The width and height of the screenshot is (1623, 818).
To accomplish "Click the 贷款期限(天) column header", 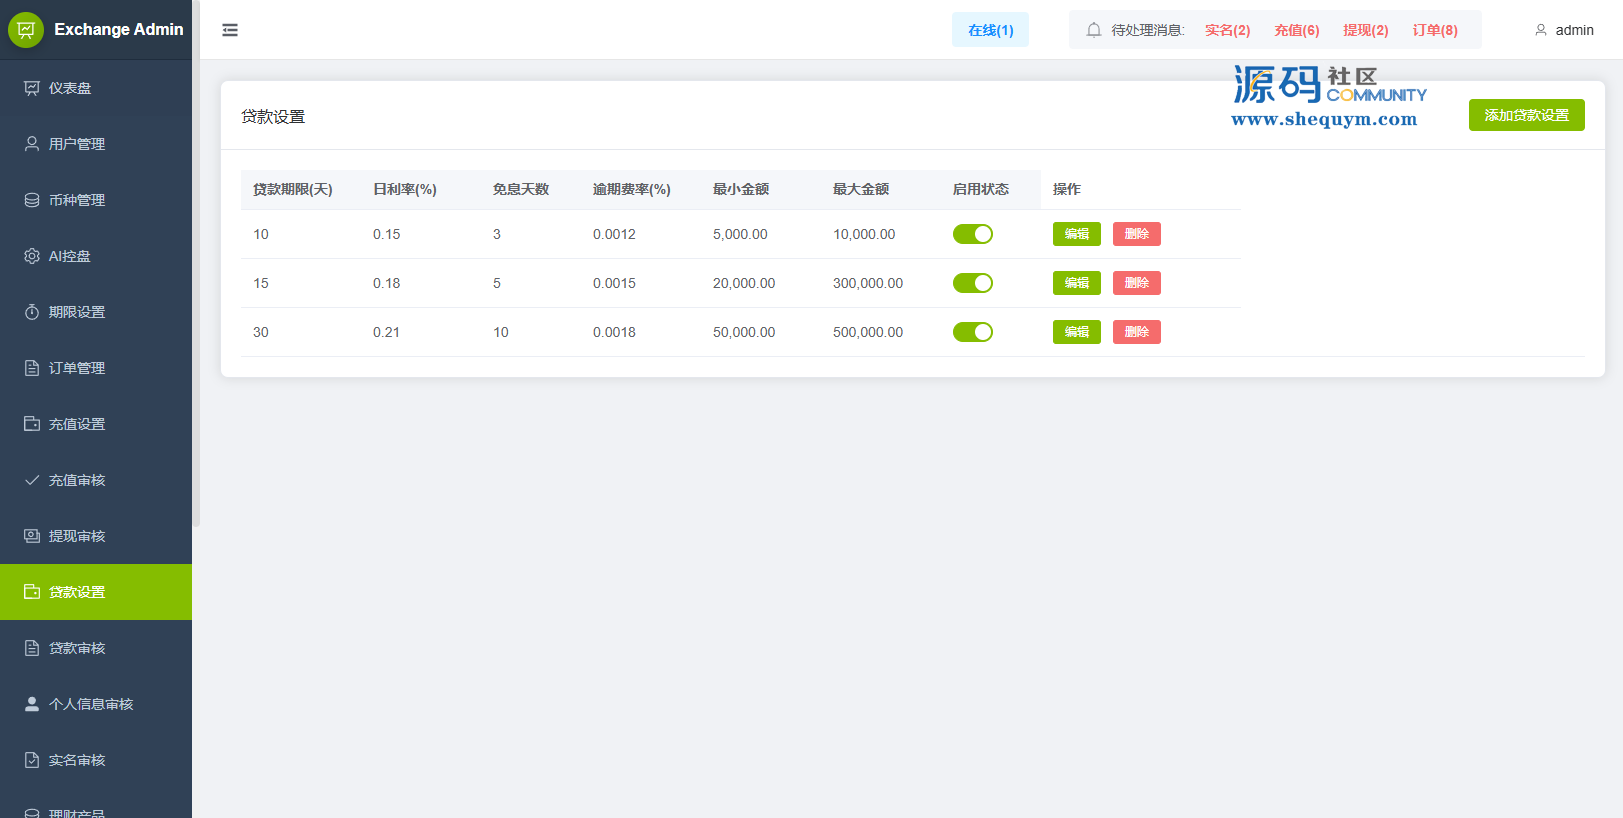I will [x=293, y=189].
